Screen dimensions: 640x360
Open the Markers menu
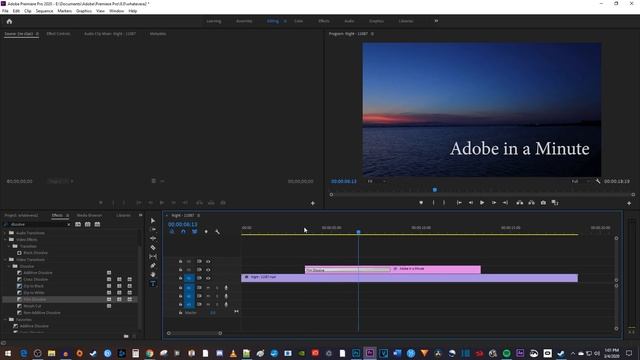click(x=64, y=11)
